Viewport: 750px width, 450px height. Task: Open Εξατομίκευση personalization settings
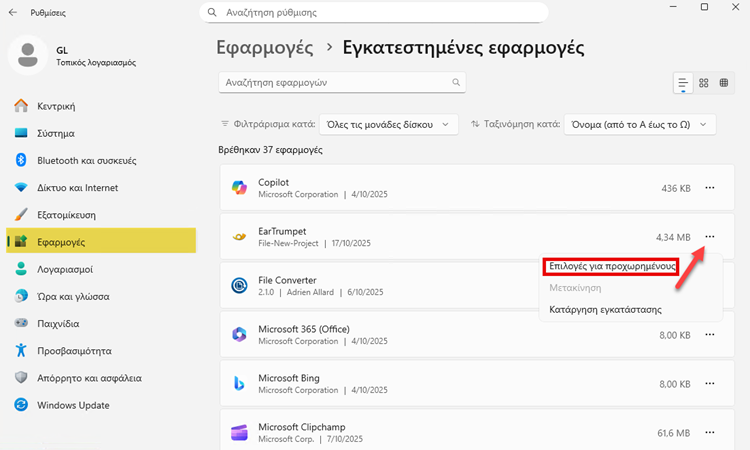click(101, 215)
